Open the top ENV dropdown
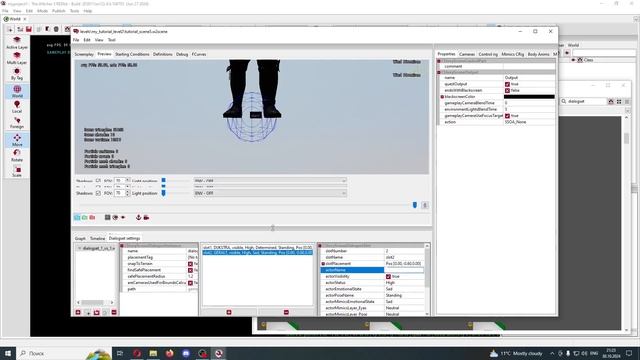 pyautogui.click(x=270, y=180)
